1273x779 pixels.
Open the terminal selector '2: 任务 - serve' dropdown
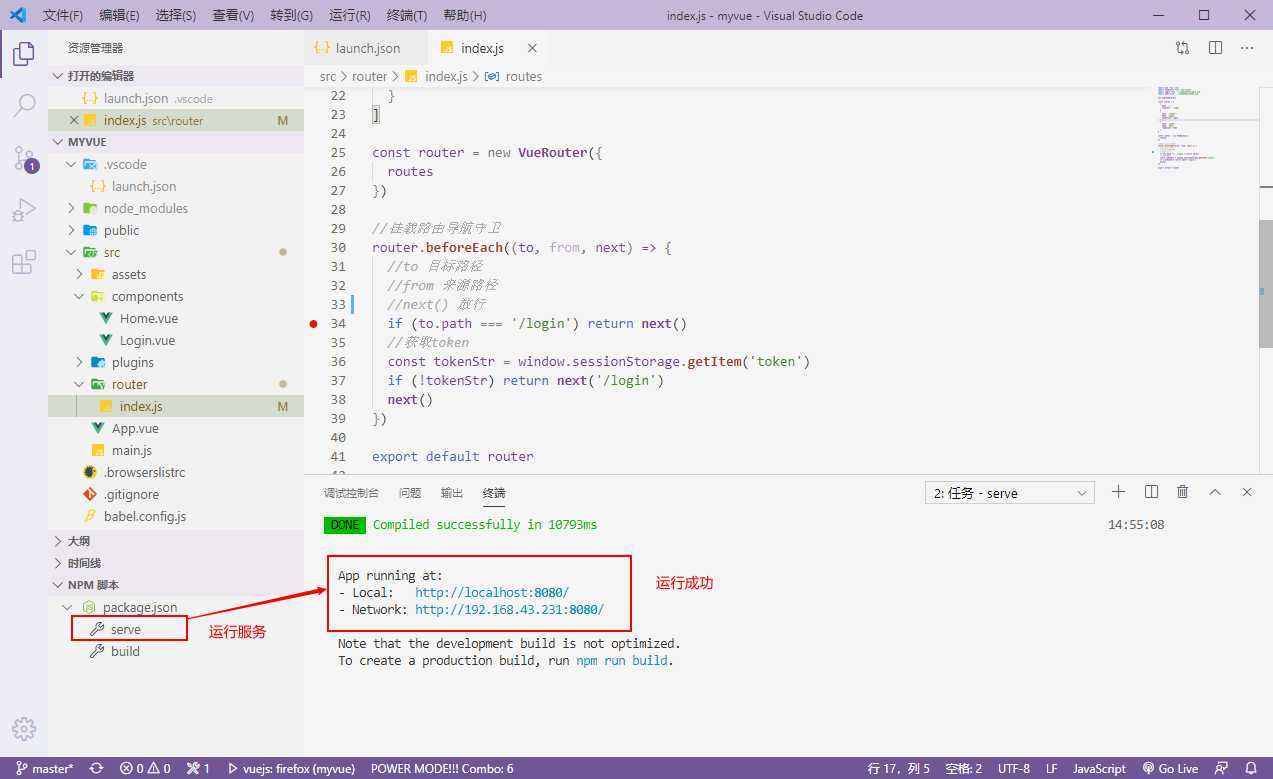1010,493
